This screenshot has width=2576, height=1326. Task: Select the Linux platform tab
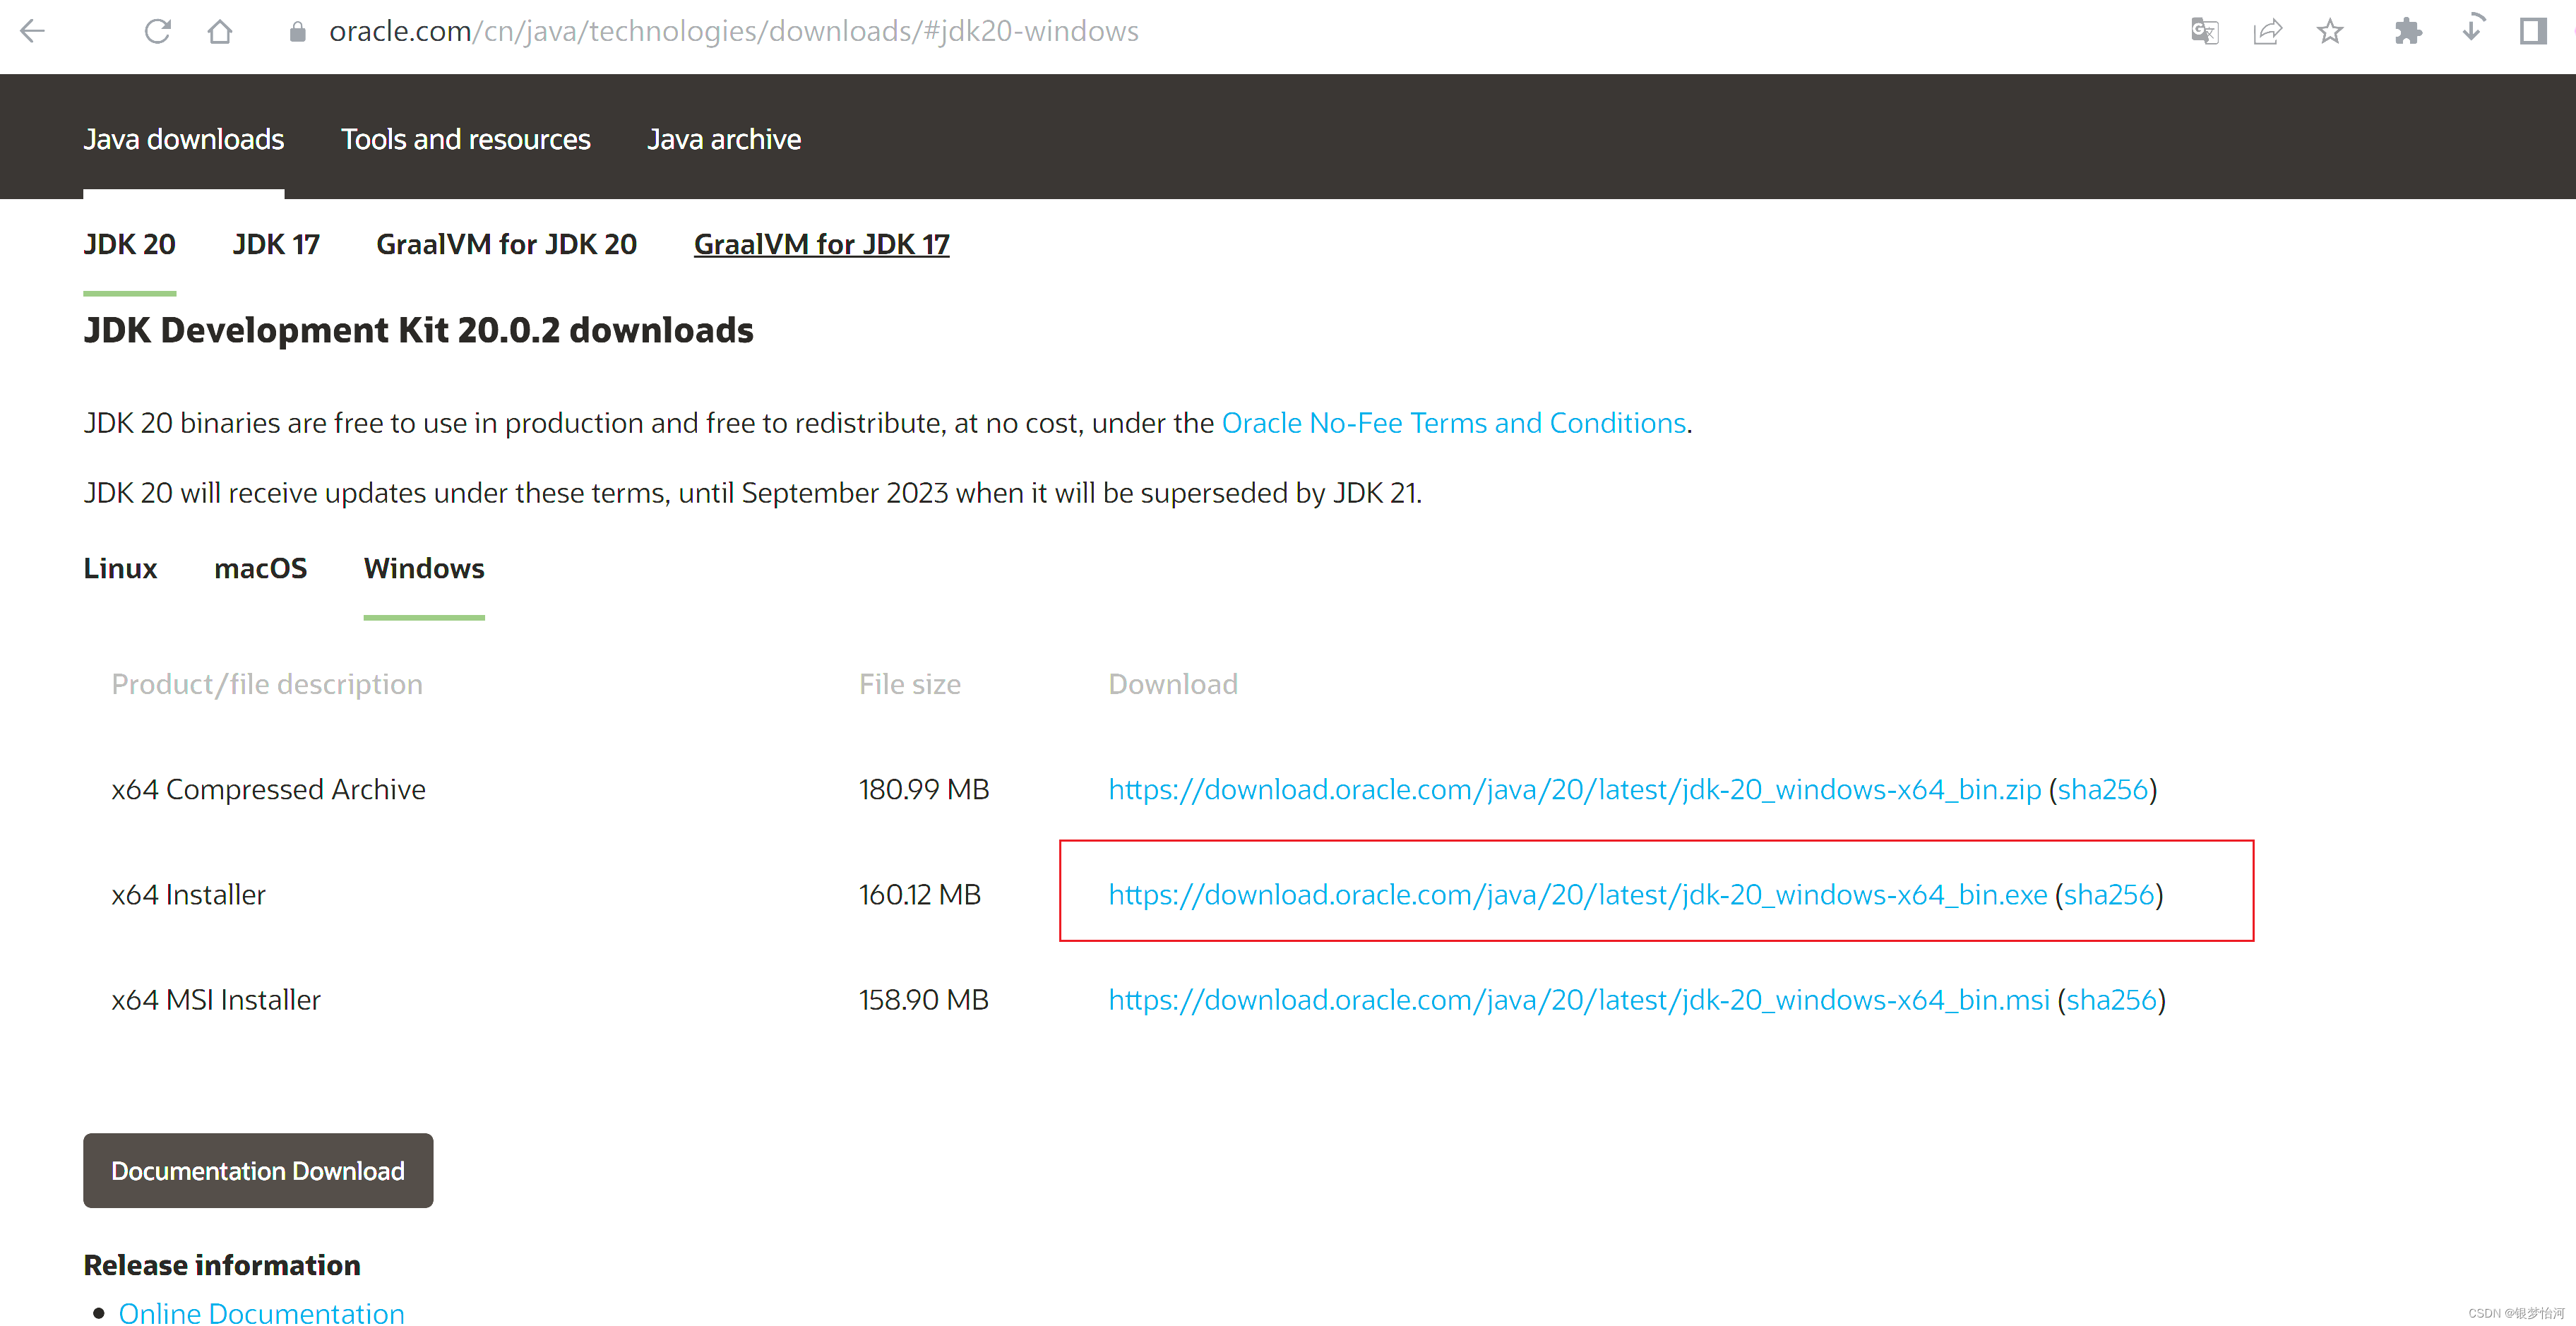click(120, 568)
